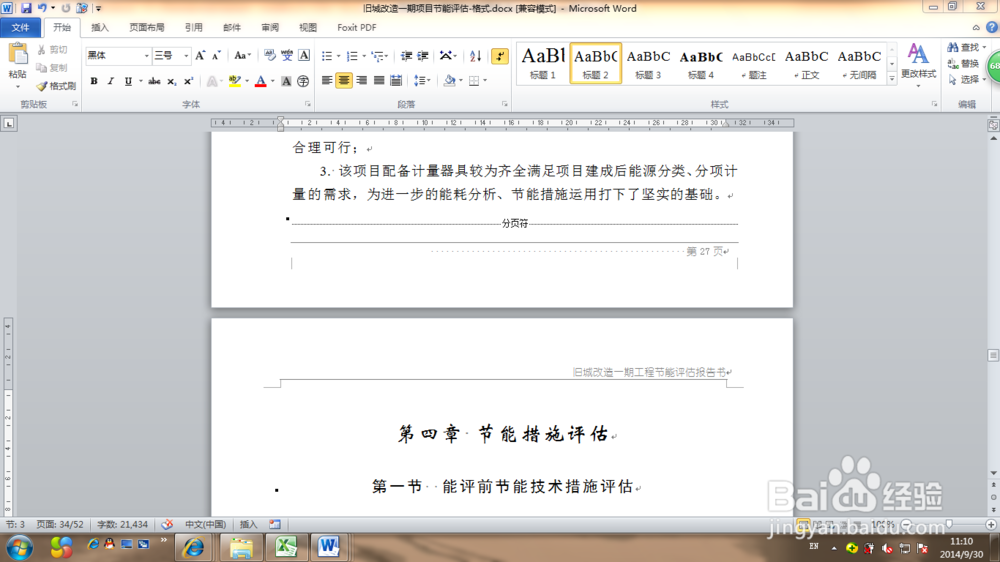Click the Distributed alignment icon
The height and width of the screenshot is (562, 1000).
pyautogui.click(x=396, y=80)
